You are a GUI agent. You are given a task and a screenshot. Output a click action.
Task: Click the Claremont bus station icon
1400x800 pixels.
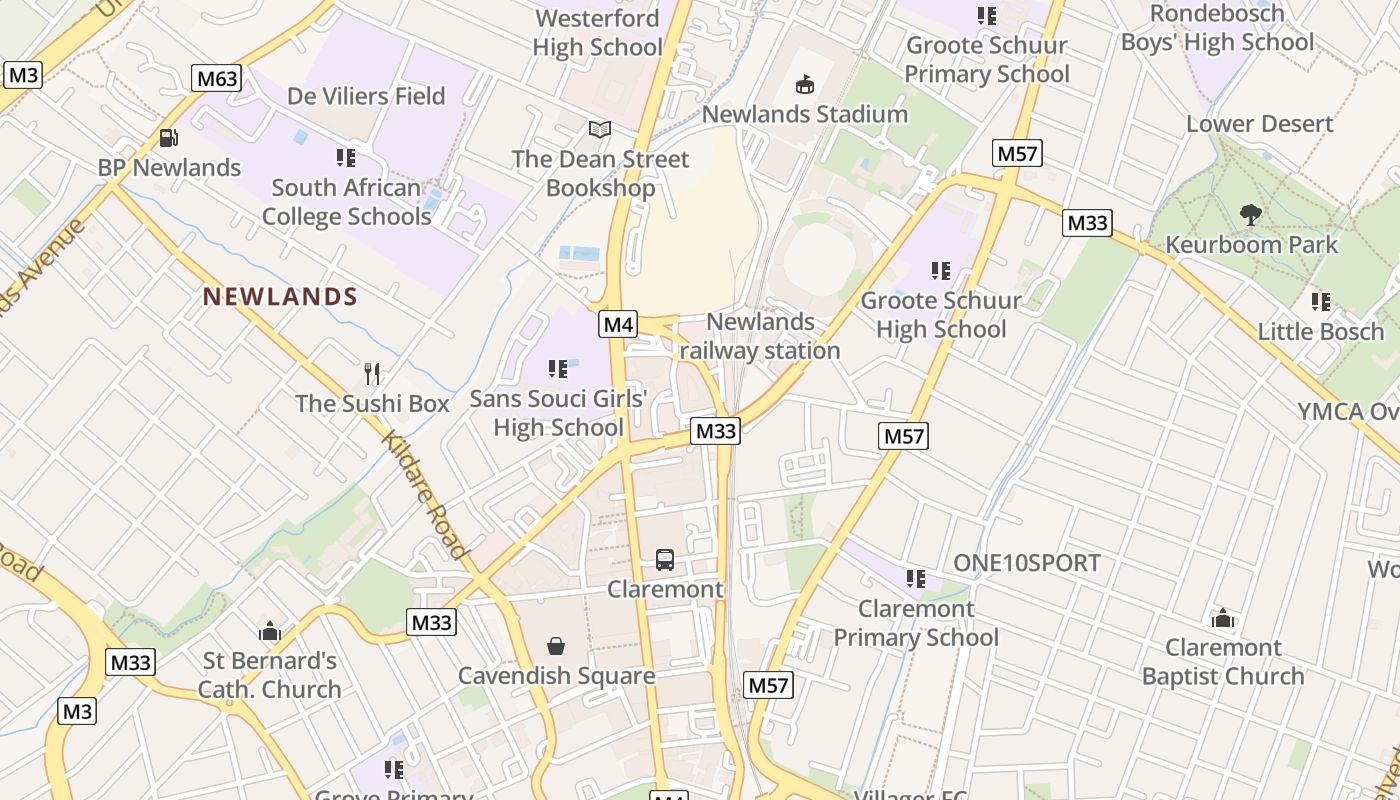tap(665, 560)
